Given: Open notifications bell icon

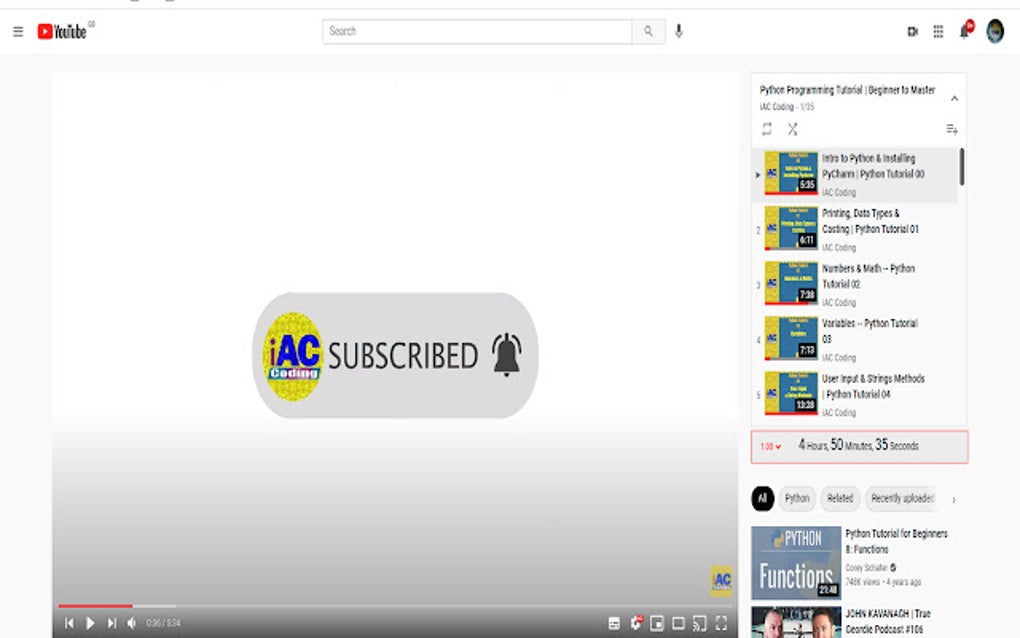Looking at the screenshot, I should click(963, 31).
